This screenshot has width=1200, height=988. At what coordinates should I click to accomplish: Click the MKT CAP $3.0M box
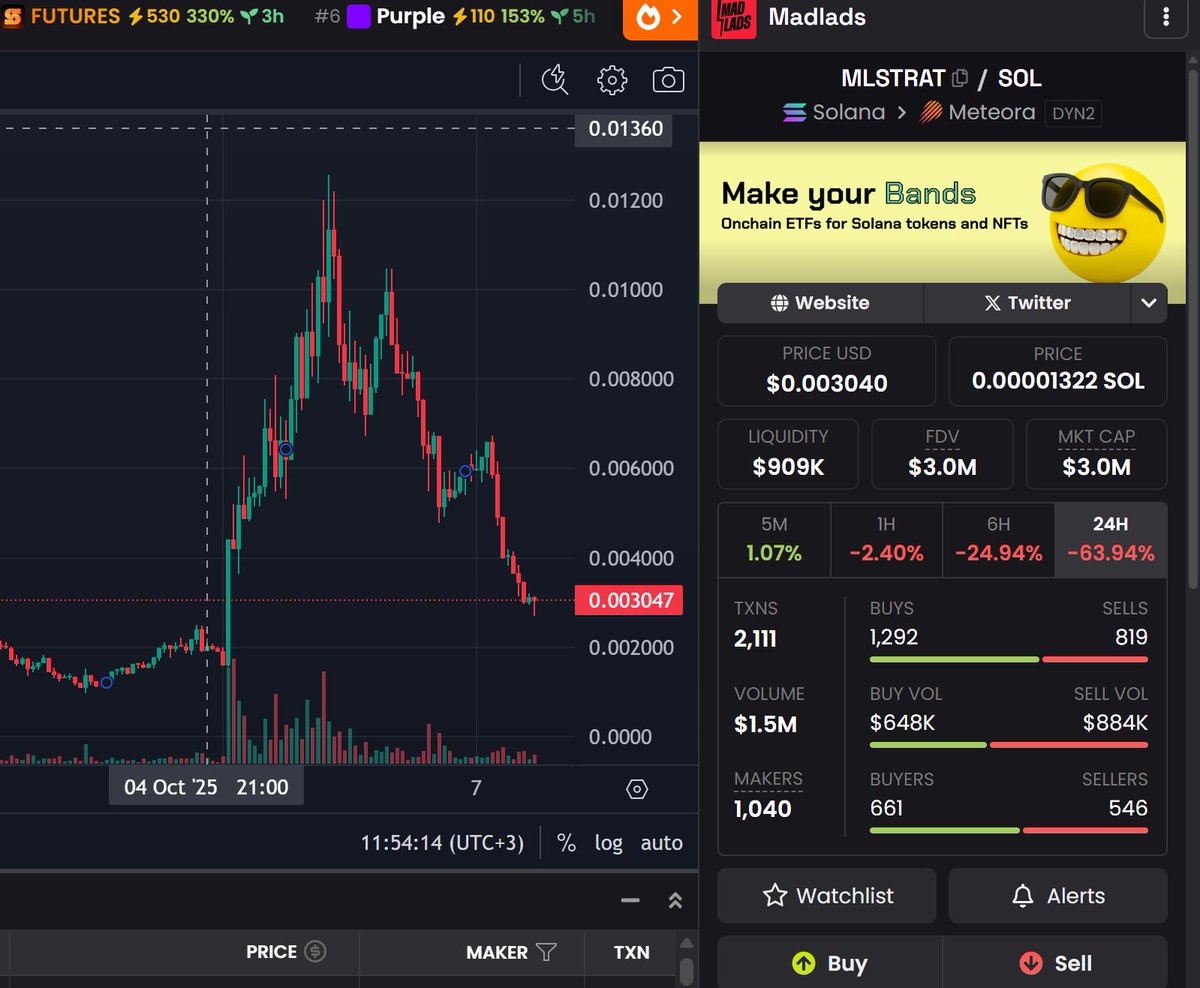tap(1096, 453)
